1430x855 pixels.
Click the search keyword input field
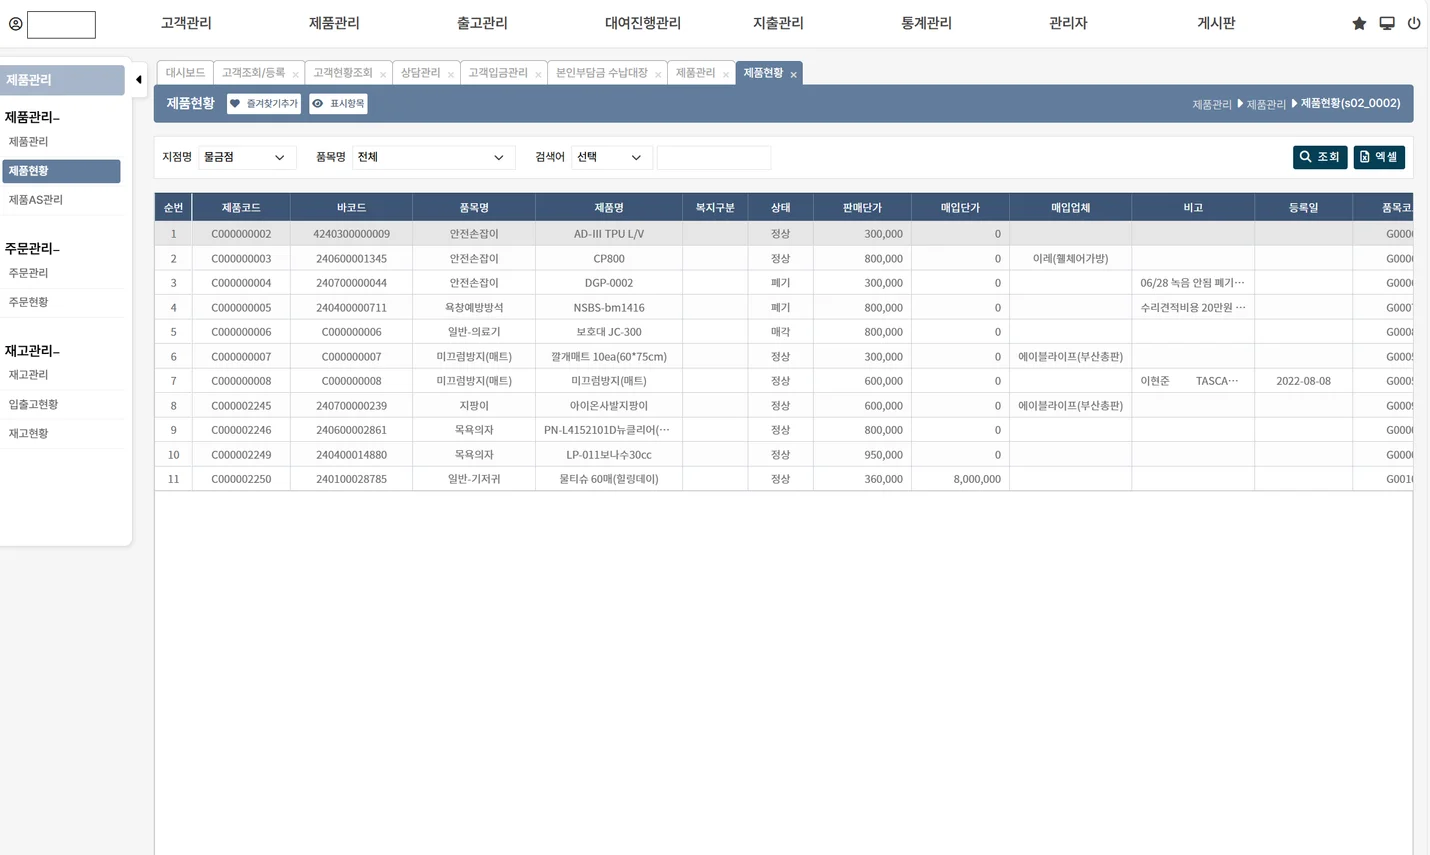click(714, 157)
